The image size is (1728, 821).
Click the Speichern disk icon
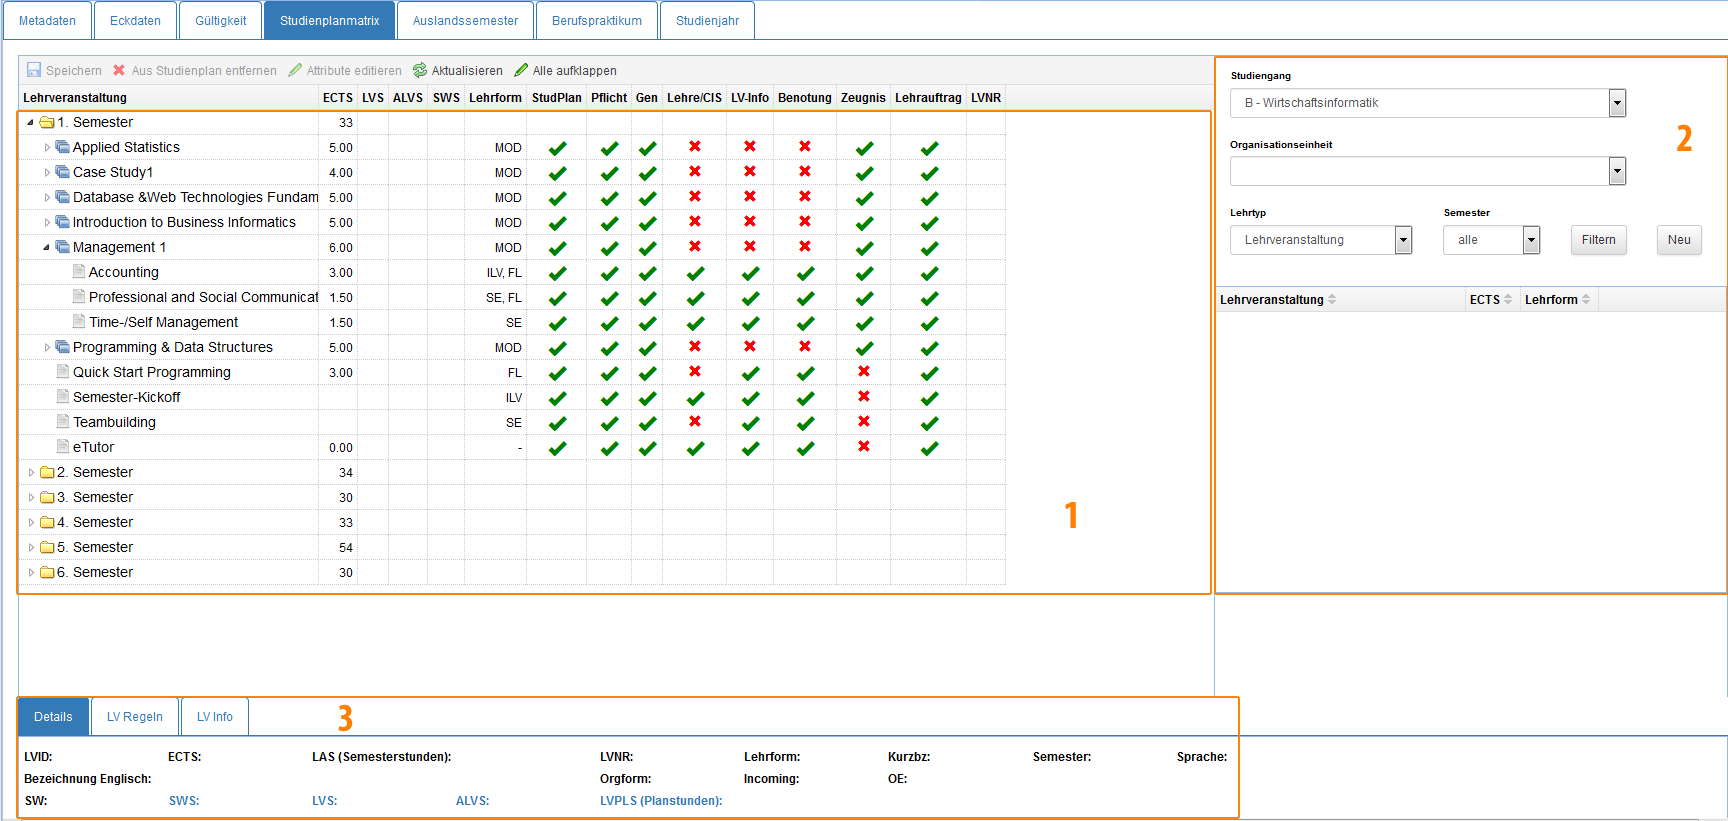[x=34, y=70]
